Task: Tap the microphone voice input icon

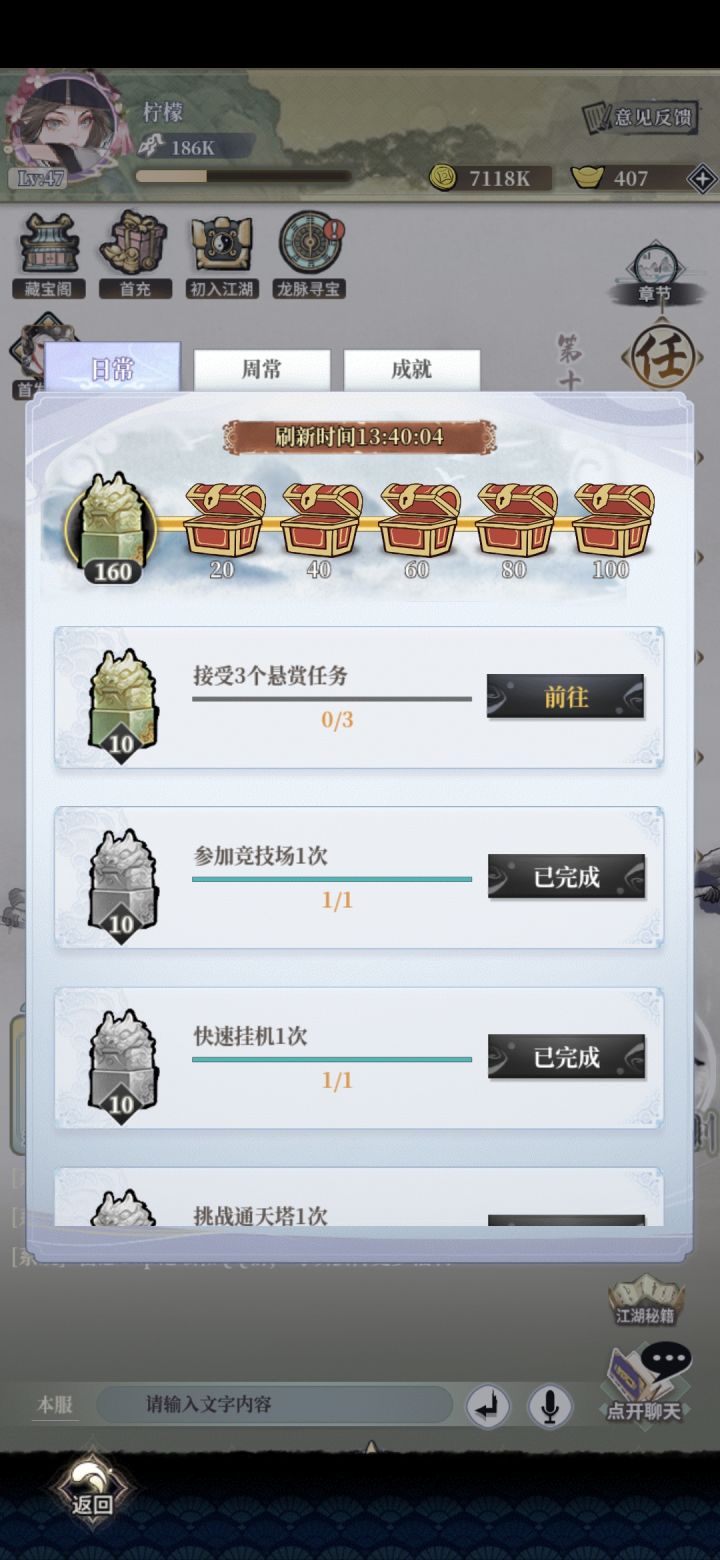Action: coord(548,1406)
